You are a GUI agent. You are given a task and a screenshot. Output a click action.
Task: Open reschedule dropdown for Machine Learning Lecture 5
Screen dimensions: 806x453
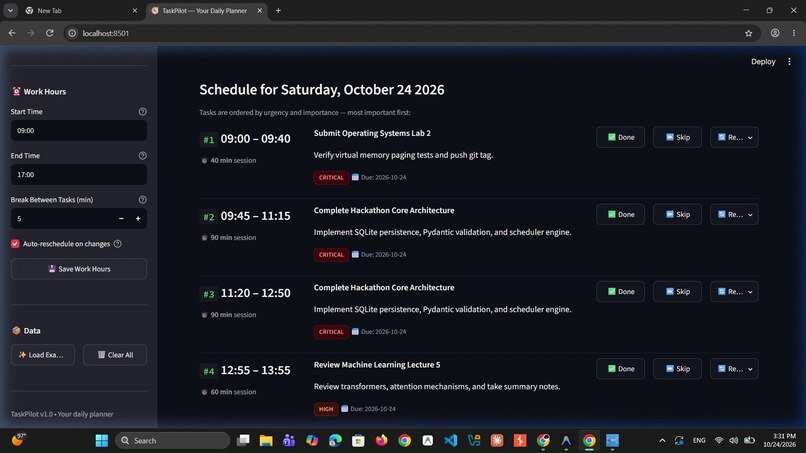click(x=734, y=369)
